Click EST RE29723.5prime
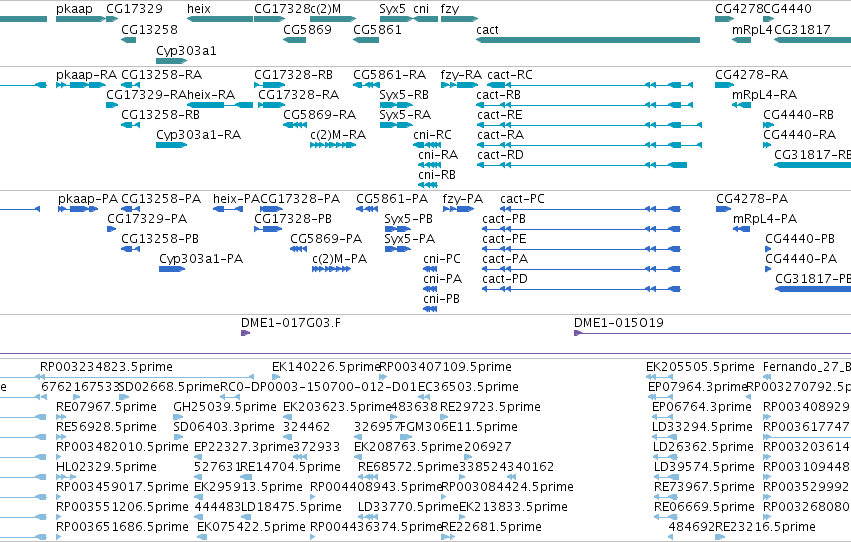851x542 pixels. point(443,417)
